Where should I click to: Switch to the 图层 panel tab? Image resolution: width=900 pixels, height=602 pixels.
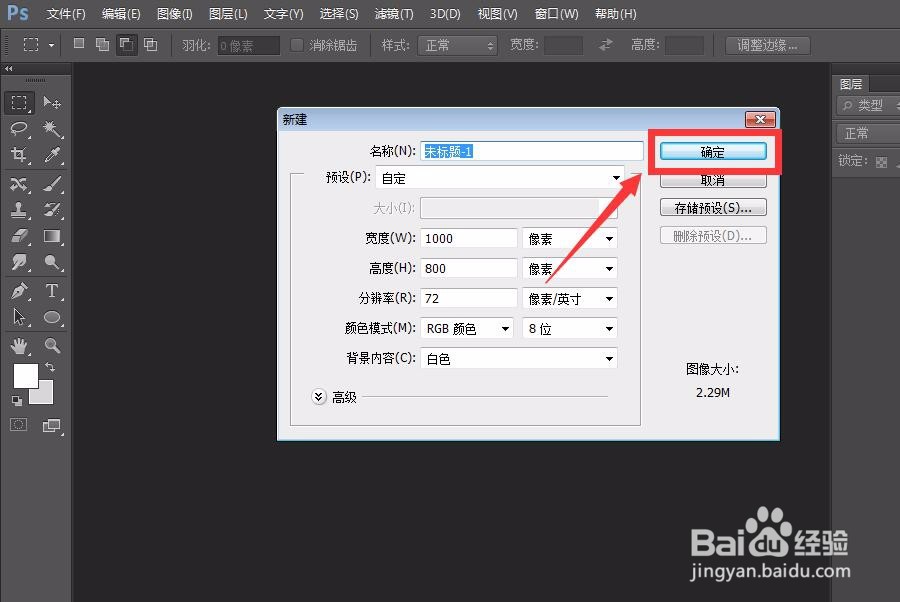[851, 83]
